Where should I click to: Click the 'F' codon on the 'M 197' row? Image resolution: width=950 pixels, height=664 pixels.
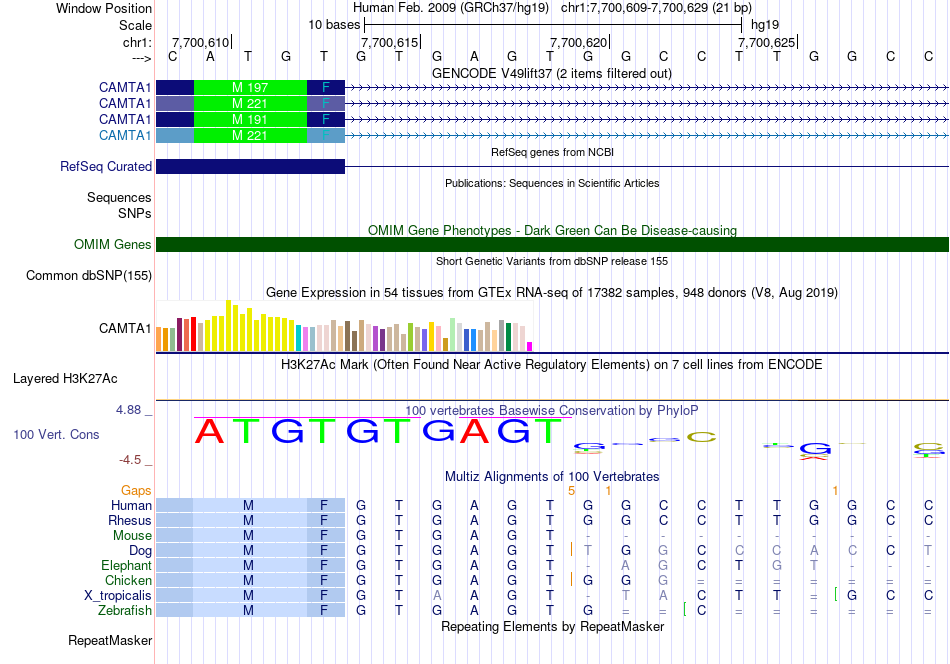(x=326, y=87)
